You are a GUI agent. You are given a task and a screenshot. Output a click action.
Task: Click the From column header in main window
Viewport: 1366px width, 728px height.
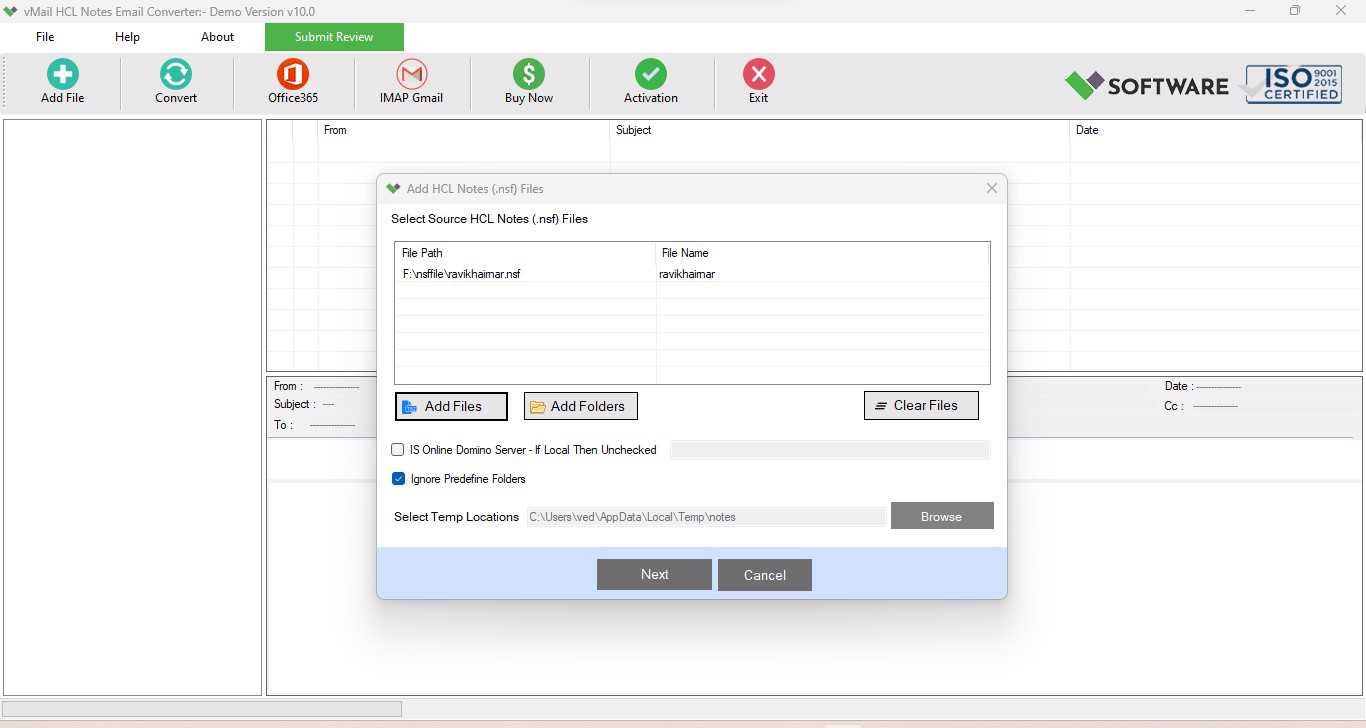tap(464, 130)
